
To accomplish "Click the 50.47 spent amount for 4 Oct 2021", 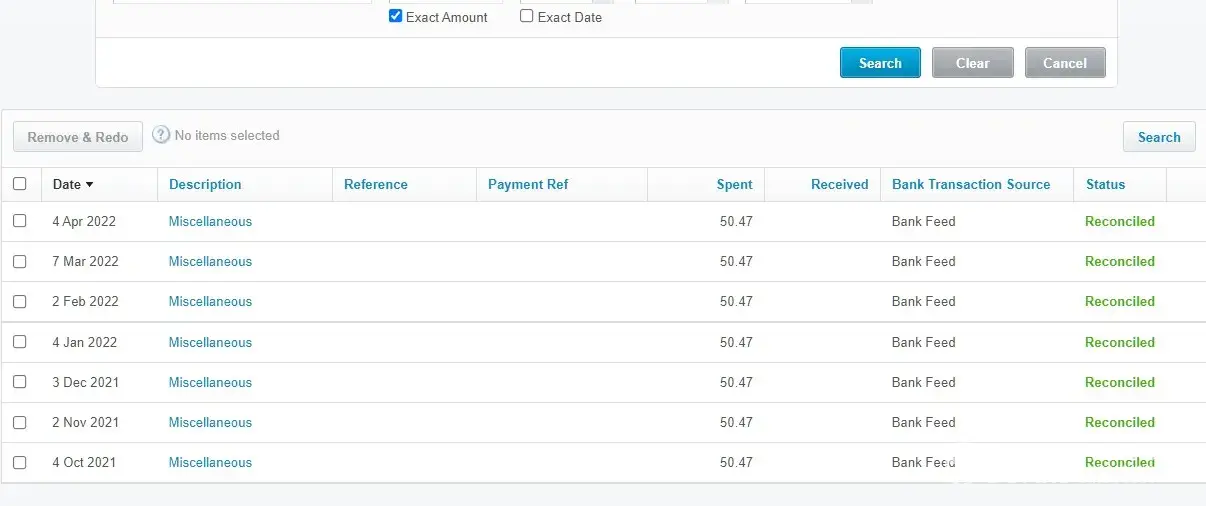I will click(x=736, y=462).
